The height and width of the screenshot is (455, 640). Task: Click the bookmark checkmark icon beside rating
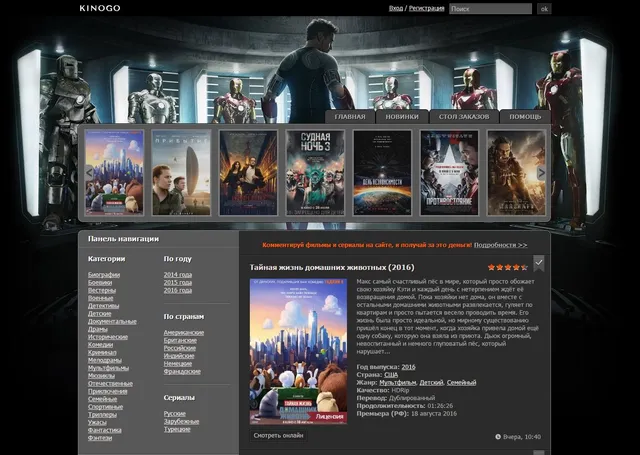click(x=539, y=263)
